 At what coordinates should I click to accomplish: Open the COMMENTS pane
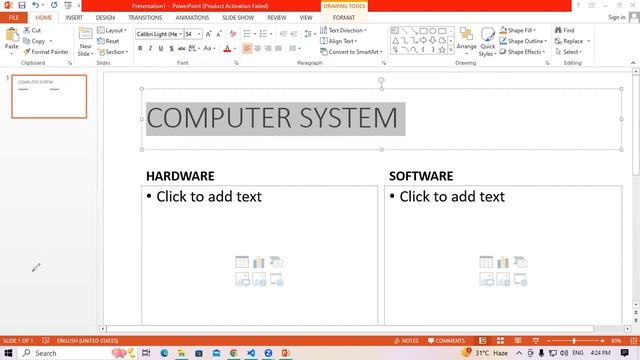(447, 341)
